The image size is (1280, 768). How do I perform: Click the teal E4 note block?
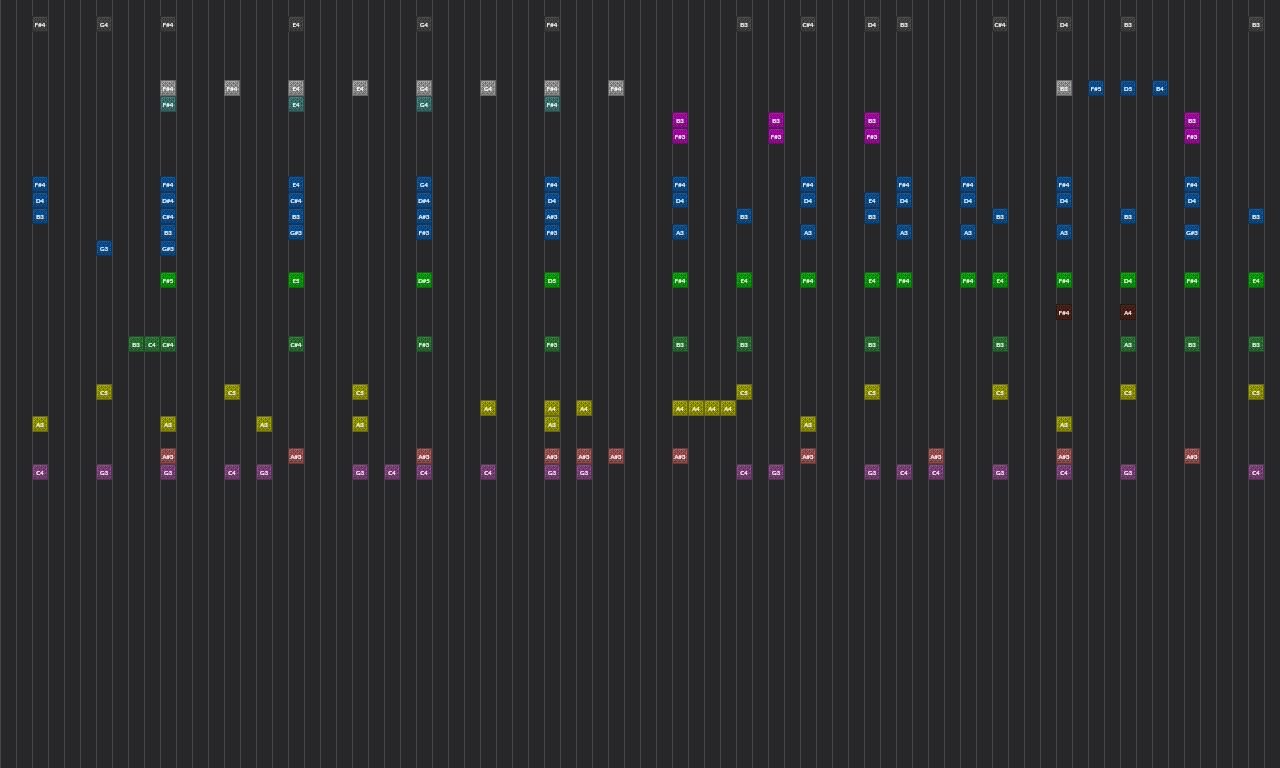tap(296, 104)
